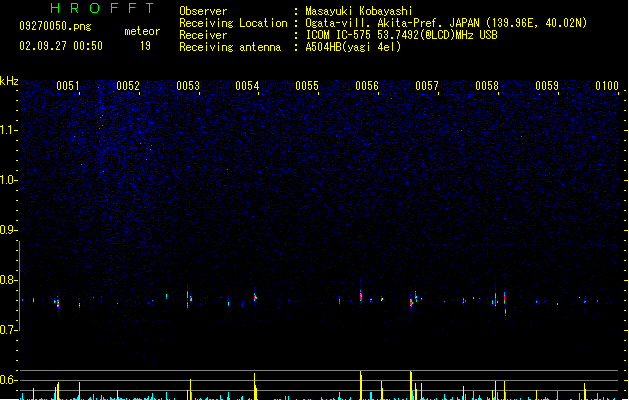Click the 0.8 kHz axis label
This screenshot has height=400, width=629.
9,280
